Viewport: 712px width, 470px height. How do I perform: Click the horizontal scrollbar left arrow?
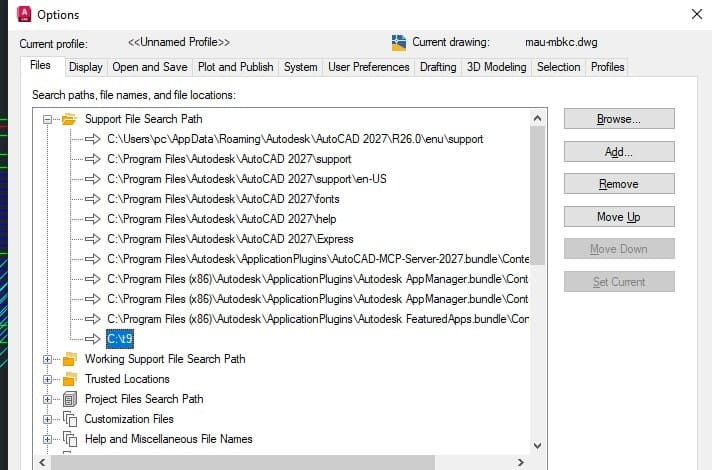[x=42, y=463]
